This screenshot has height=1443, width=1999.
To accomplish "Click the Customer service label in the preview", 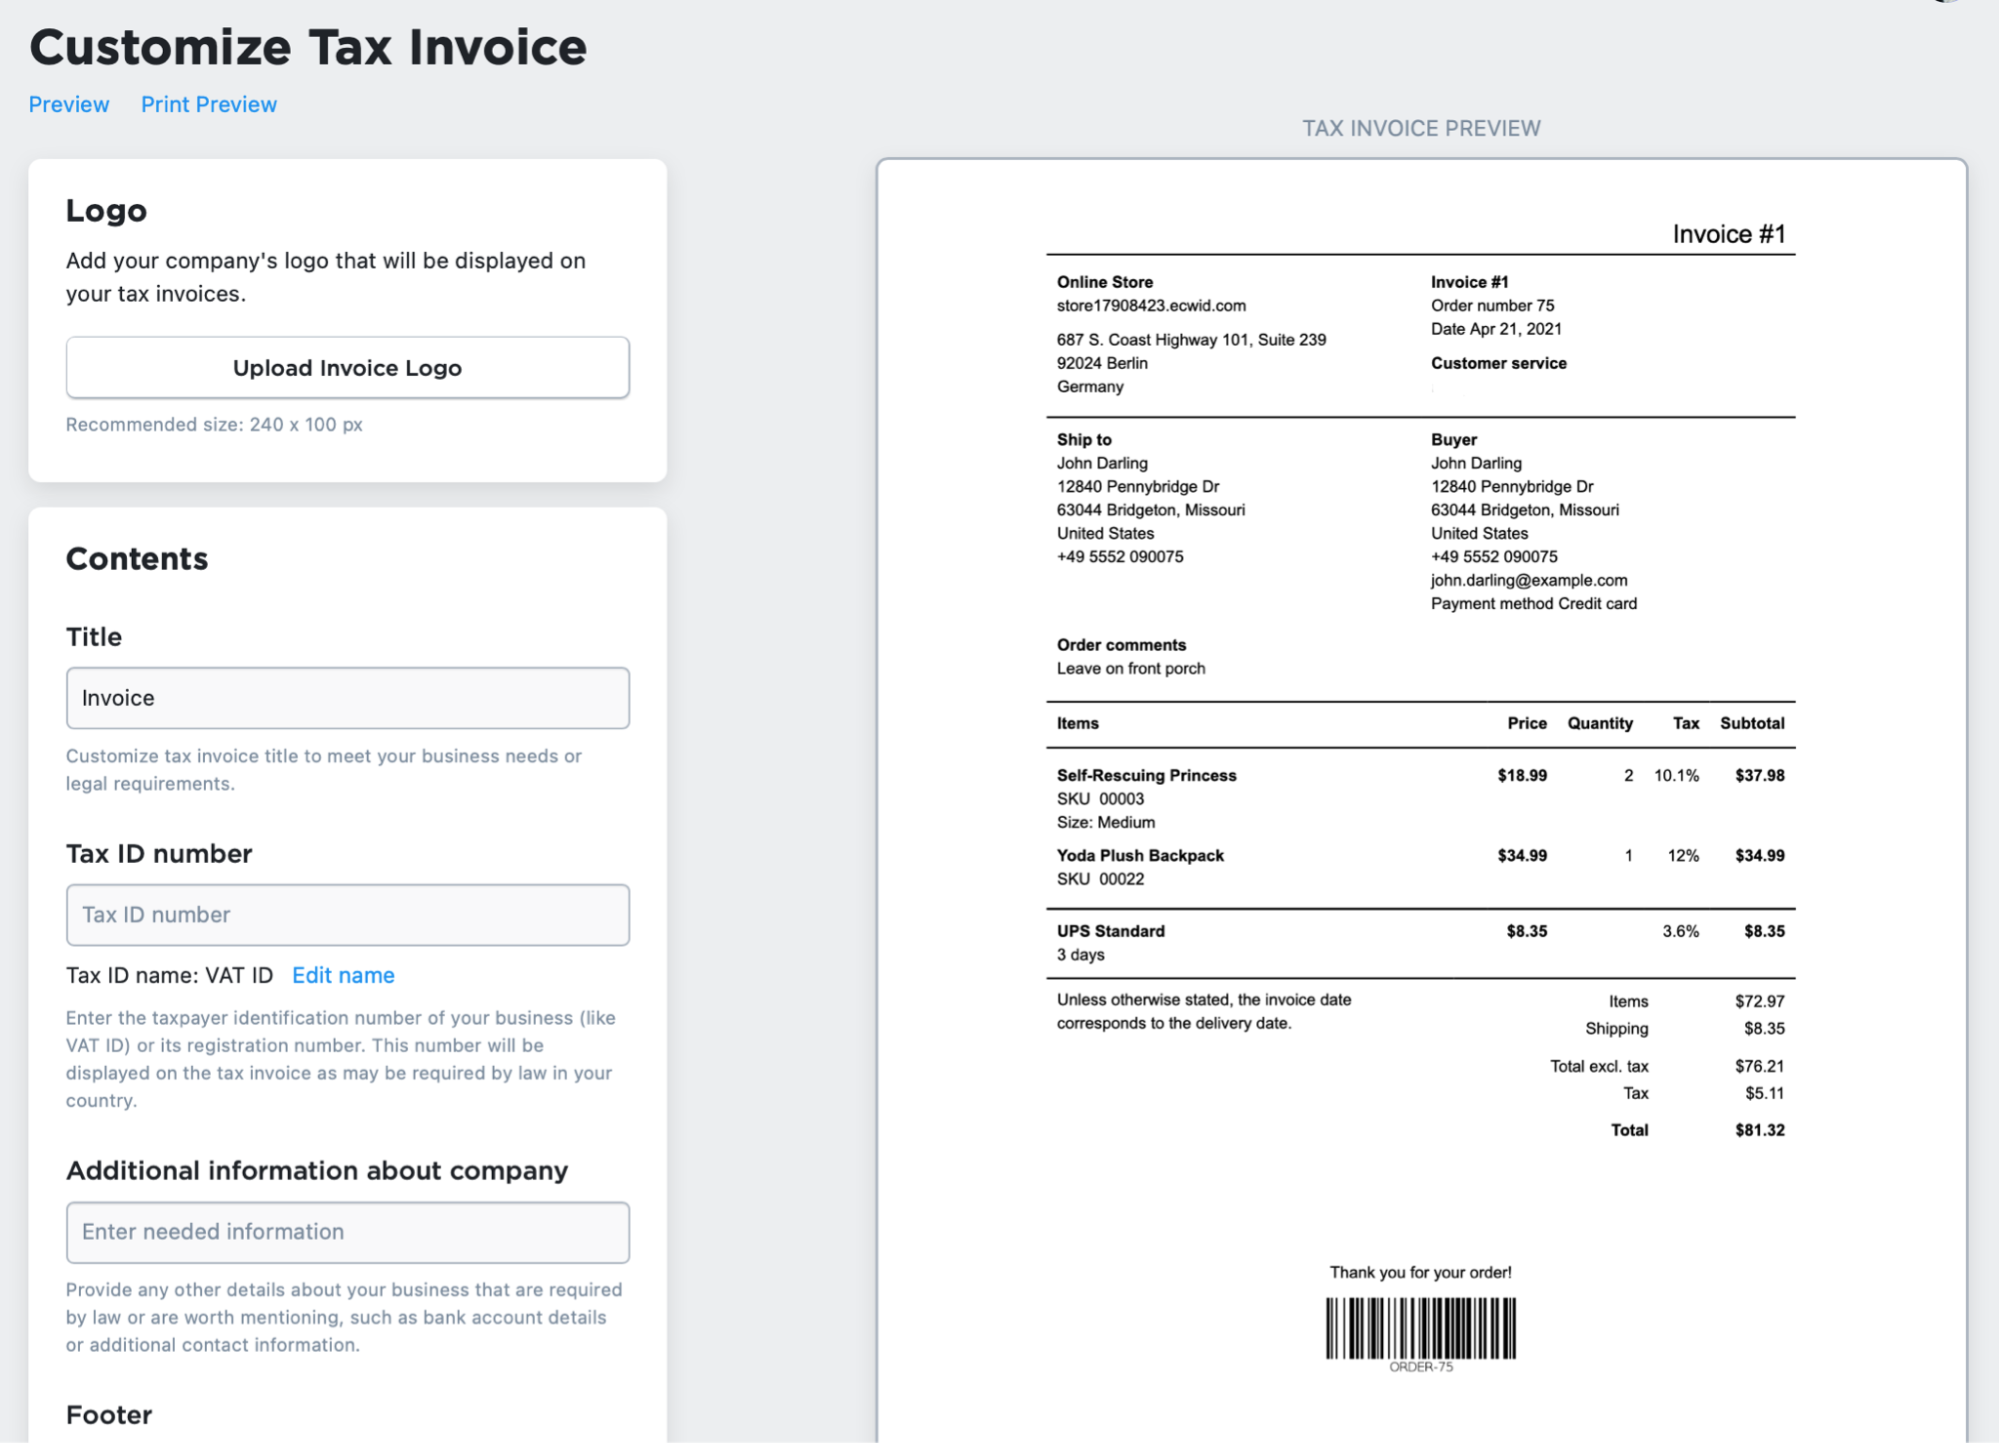I will [x=1497, y=363].
